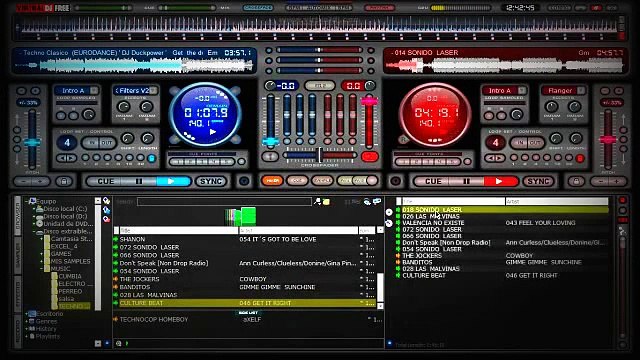Screen dimensions: 640x360
Task: Select the CUMBIA folder
Action: pyautogui.click(x=70, y=276)
